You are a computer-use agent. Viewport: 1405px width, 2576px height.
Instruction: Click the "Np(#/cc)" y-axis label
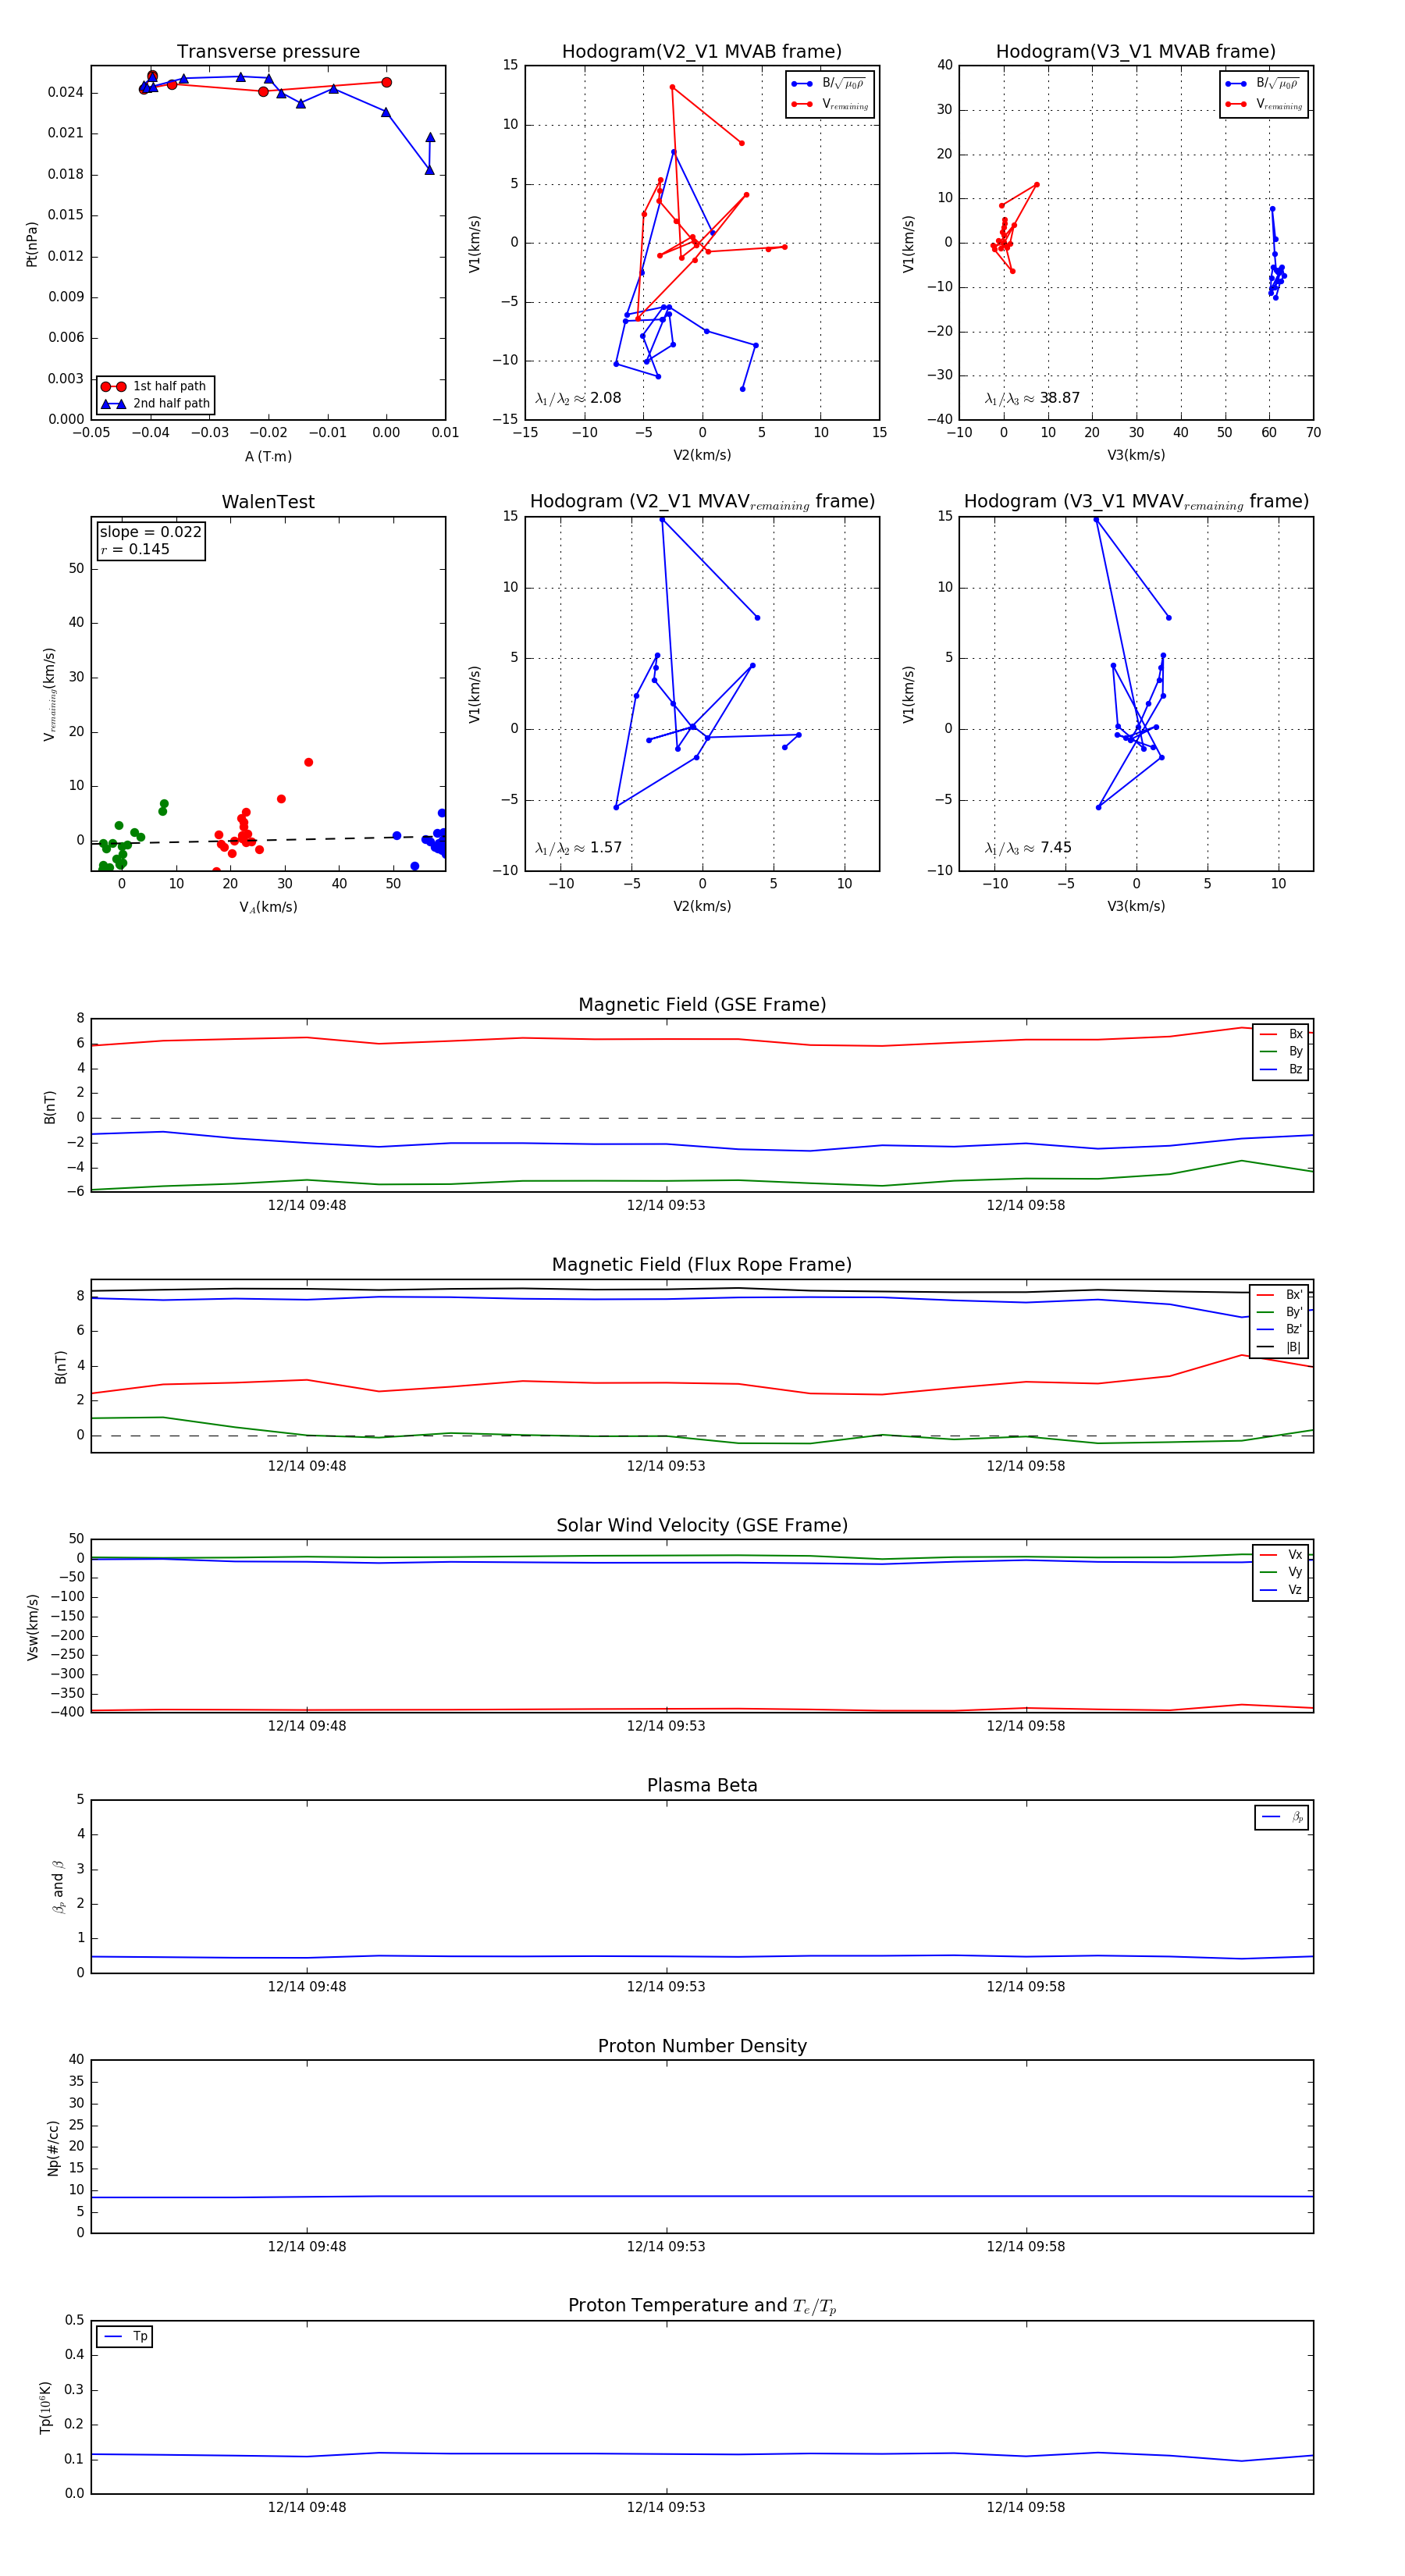tap(53, 2148)
